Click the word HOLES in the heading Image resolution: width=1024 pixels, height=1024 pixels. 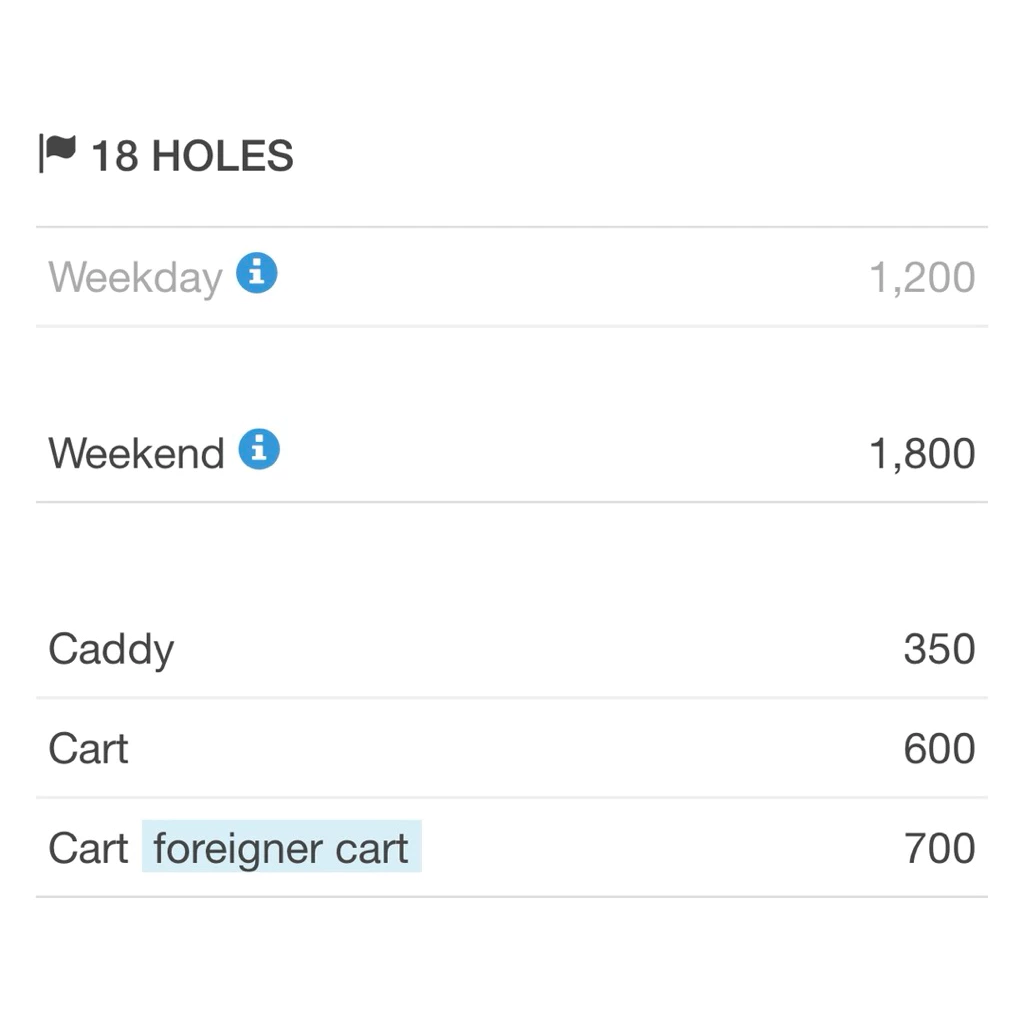tap(223, 156)
